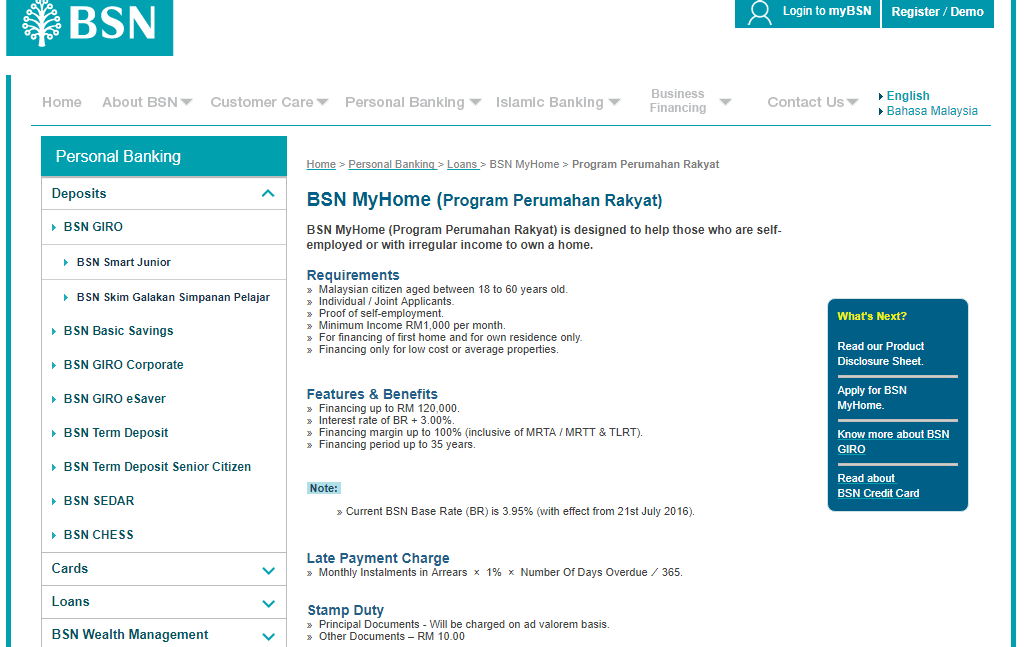The height and width of the screenshot is (647, 1024).
Task: Click 'Proof of self-employment' requirement line
Action: pyautogui.click(x=381, y=313)
